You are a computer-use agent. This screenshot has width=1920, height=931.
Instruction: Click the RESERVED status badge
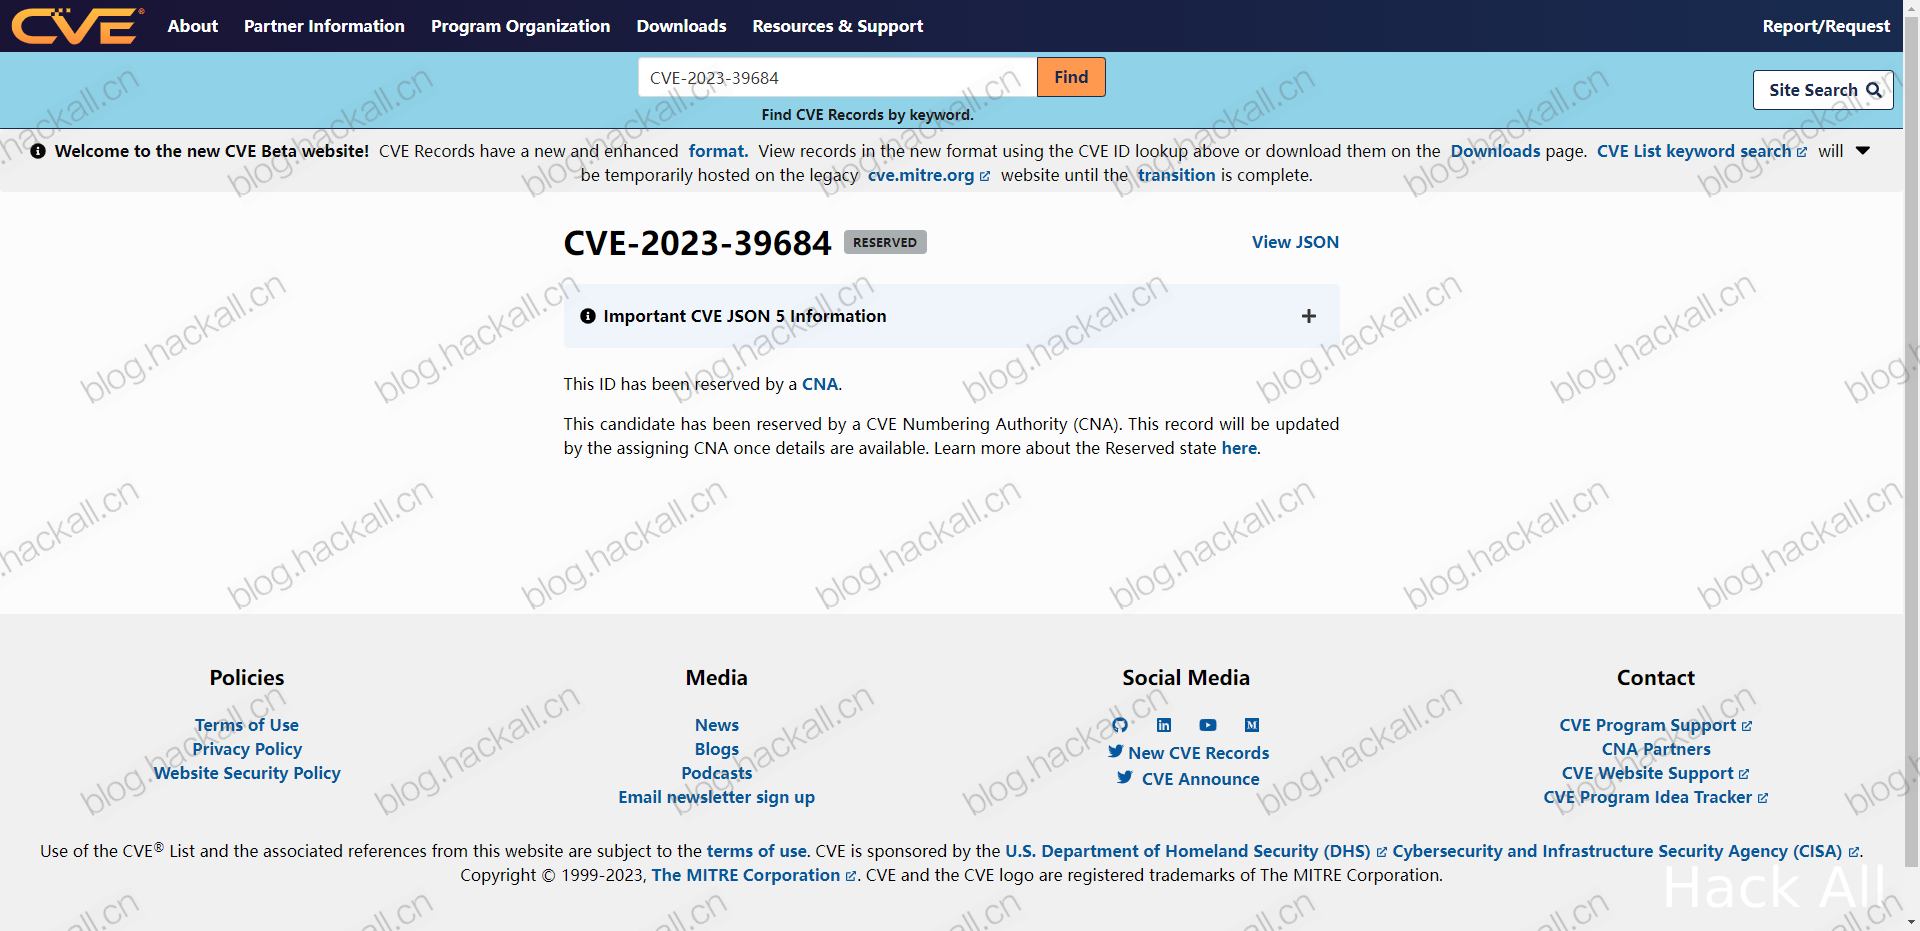pyautogui.click(x=885, y=242)
